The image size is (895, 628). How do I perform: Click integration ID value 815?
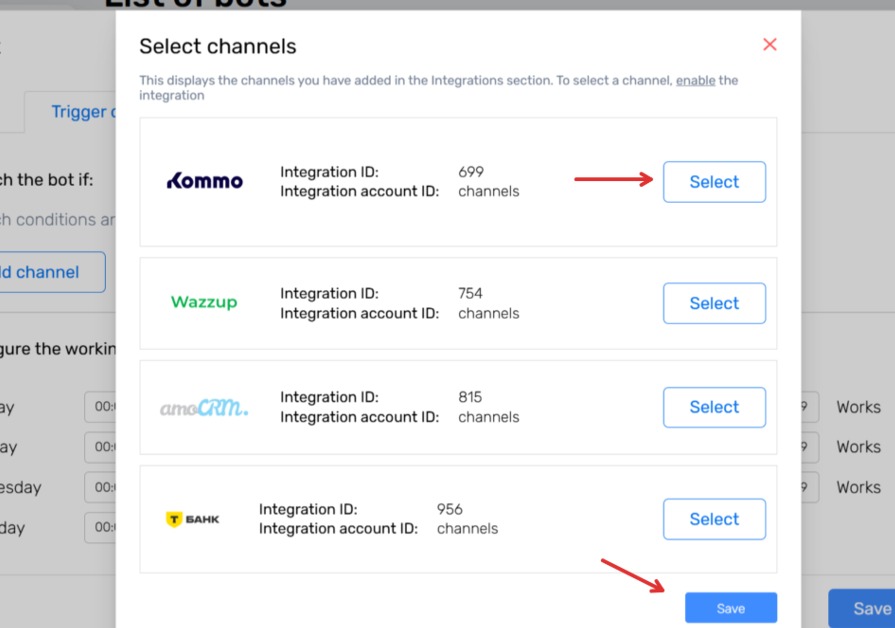tap(470, 397)
